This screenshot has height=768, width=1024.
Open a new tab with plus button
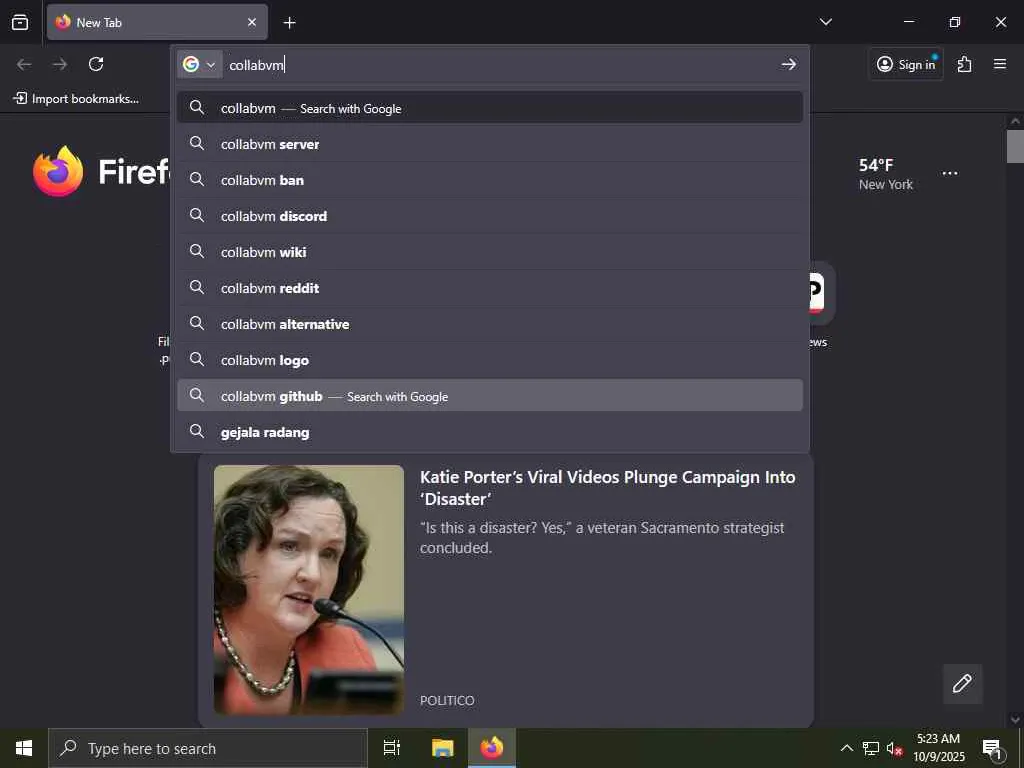point(289,23)
